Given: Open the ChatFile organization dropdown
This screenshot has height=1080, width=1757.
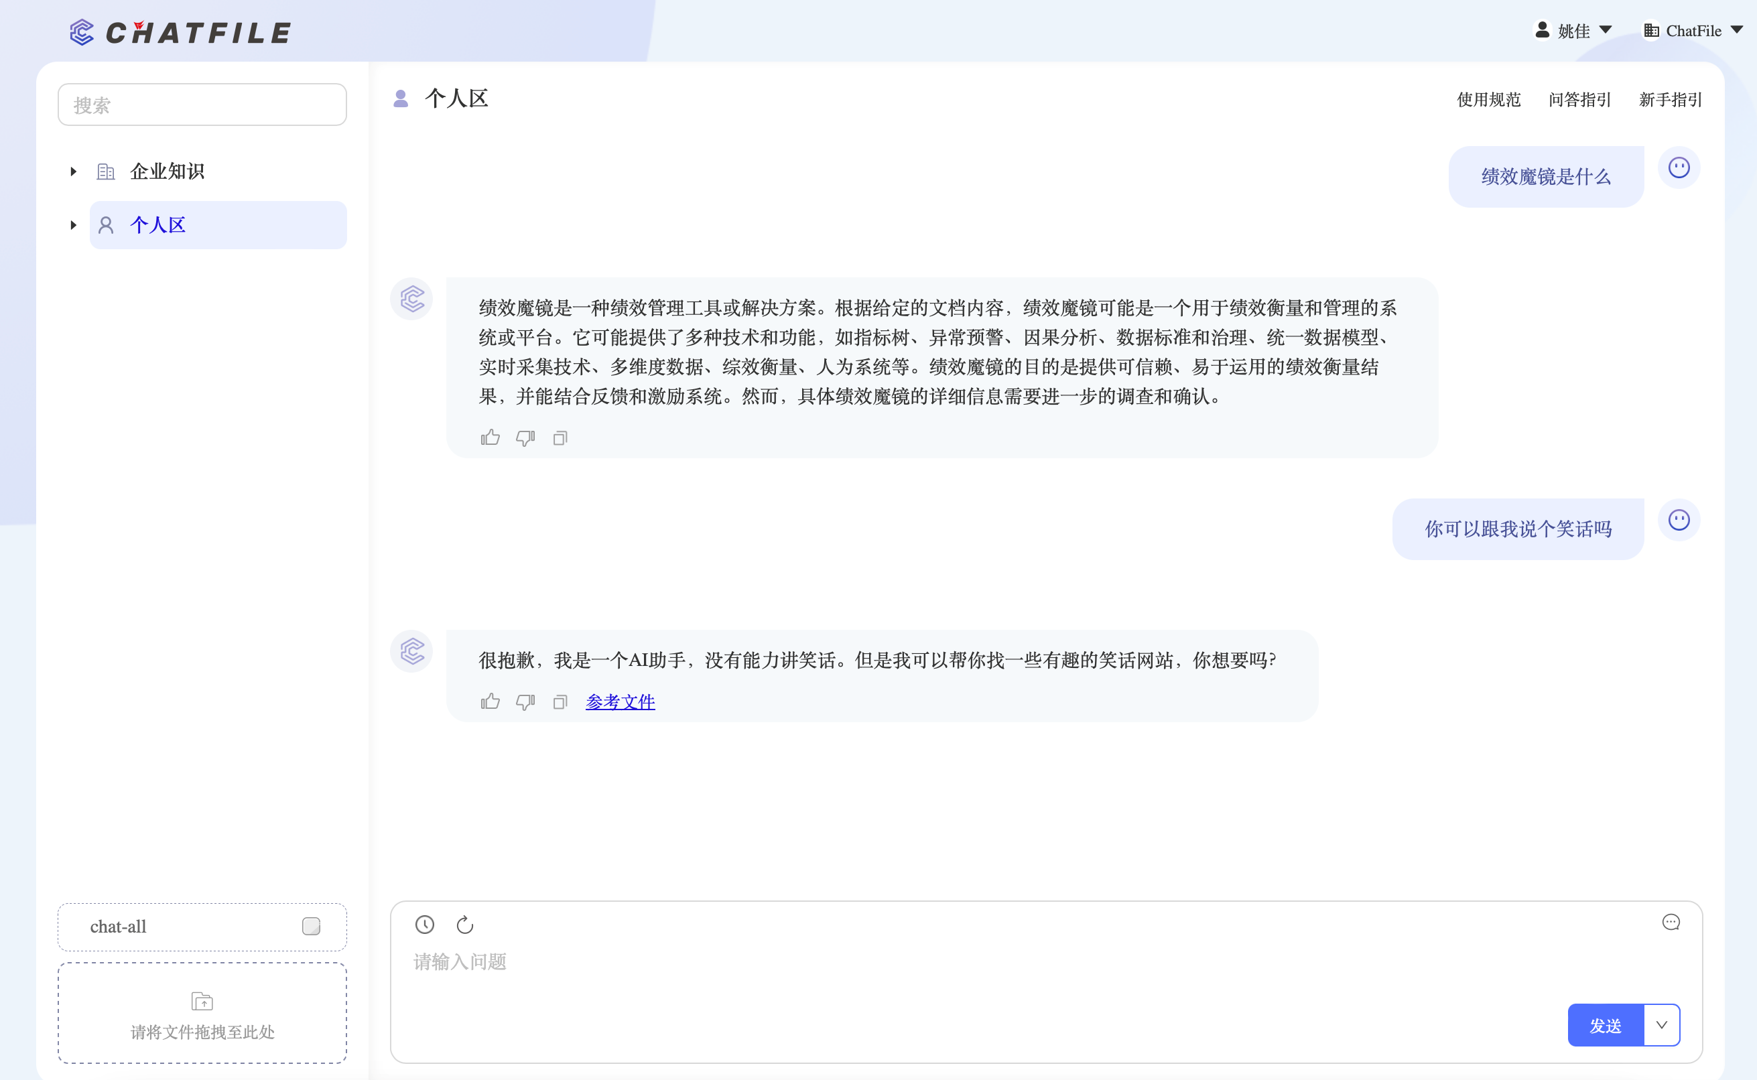Looking at the screenshot, I should click(1693, 31).
